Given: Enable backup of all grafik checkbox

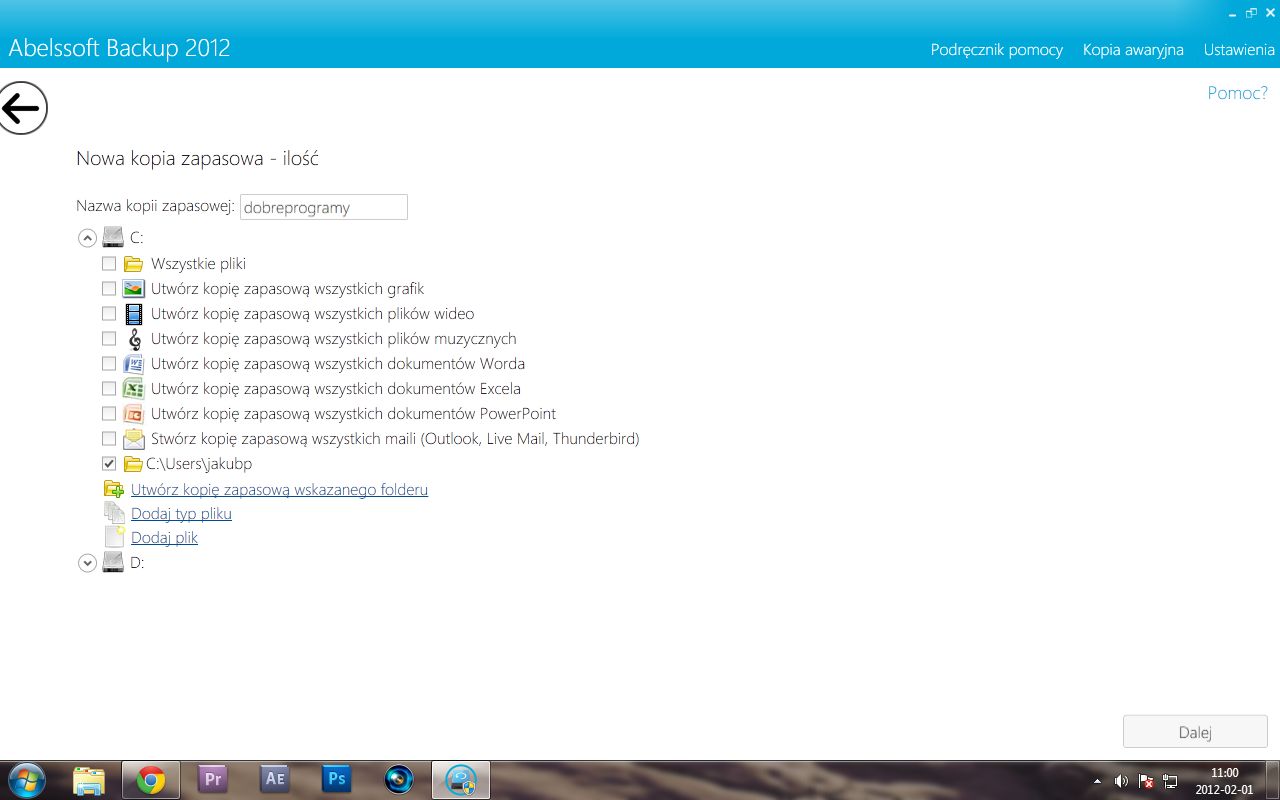Looking at the screenshot, I should click(x=109, y=289).
